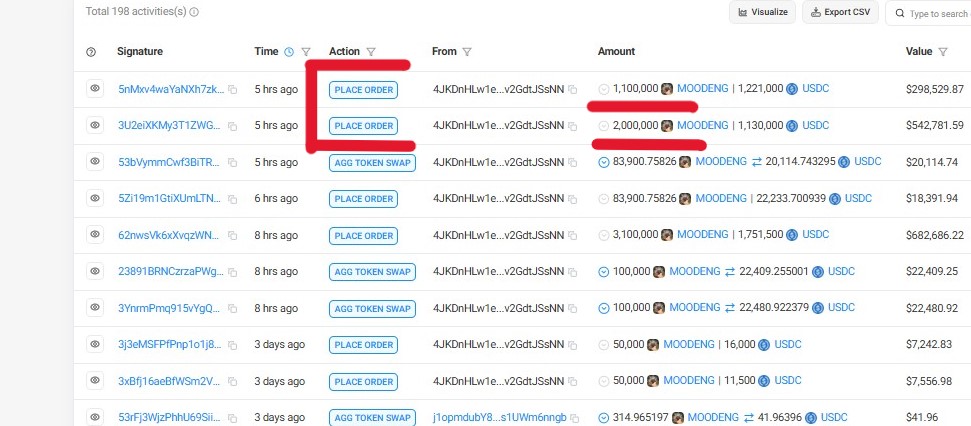Open eye view for 3U2eiXKMy3T1ZWG transaction
971x426 pixels.
pos(95,125)
